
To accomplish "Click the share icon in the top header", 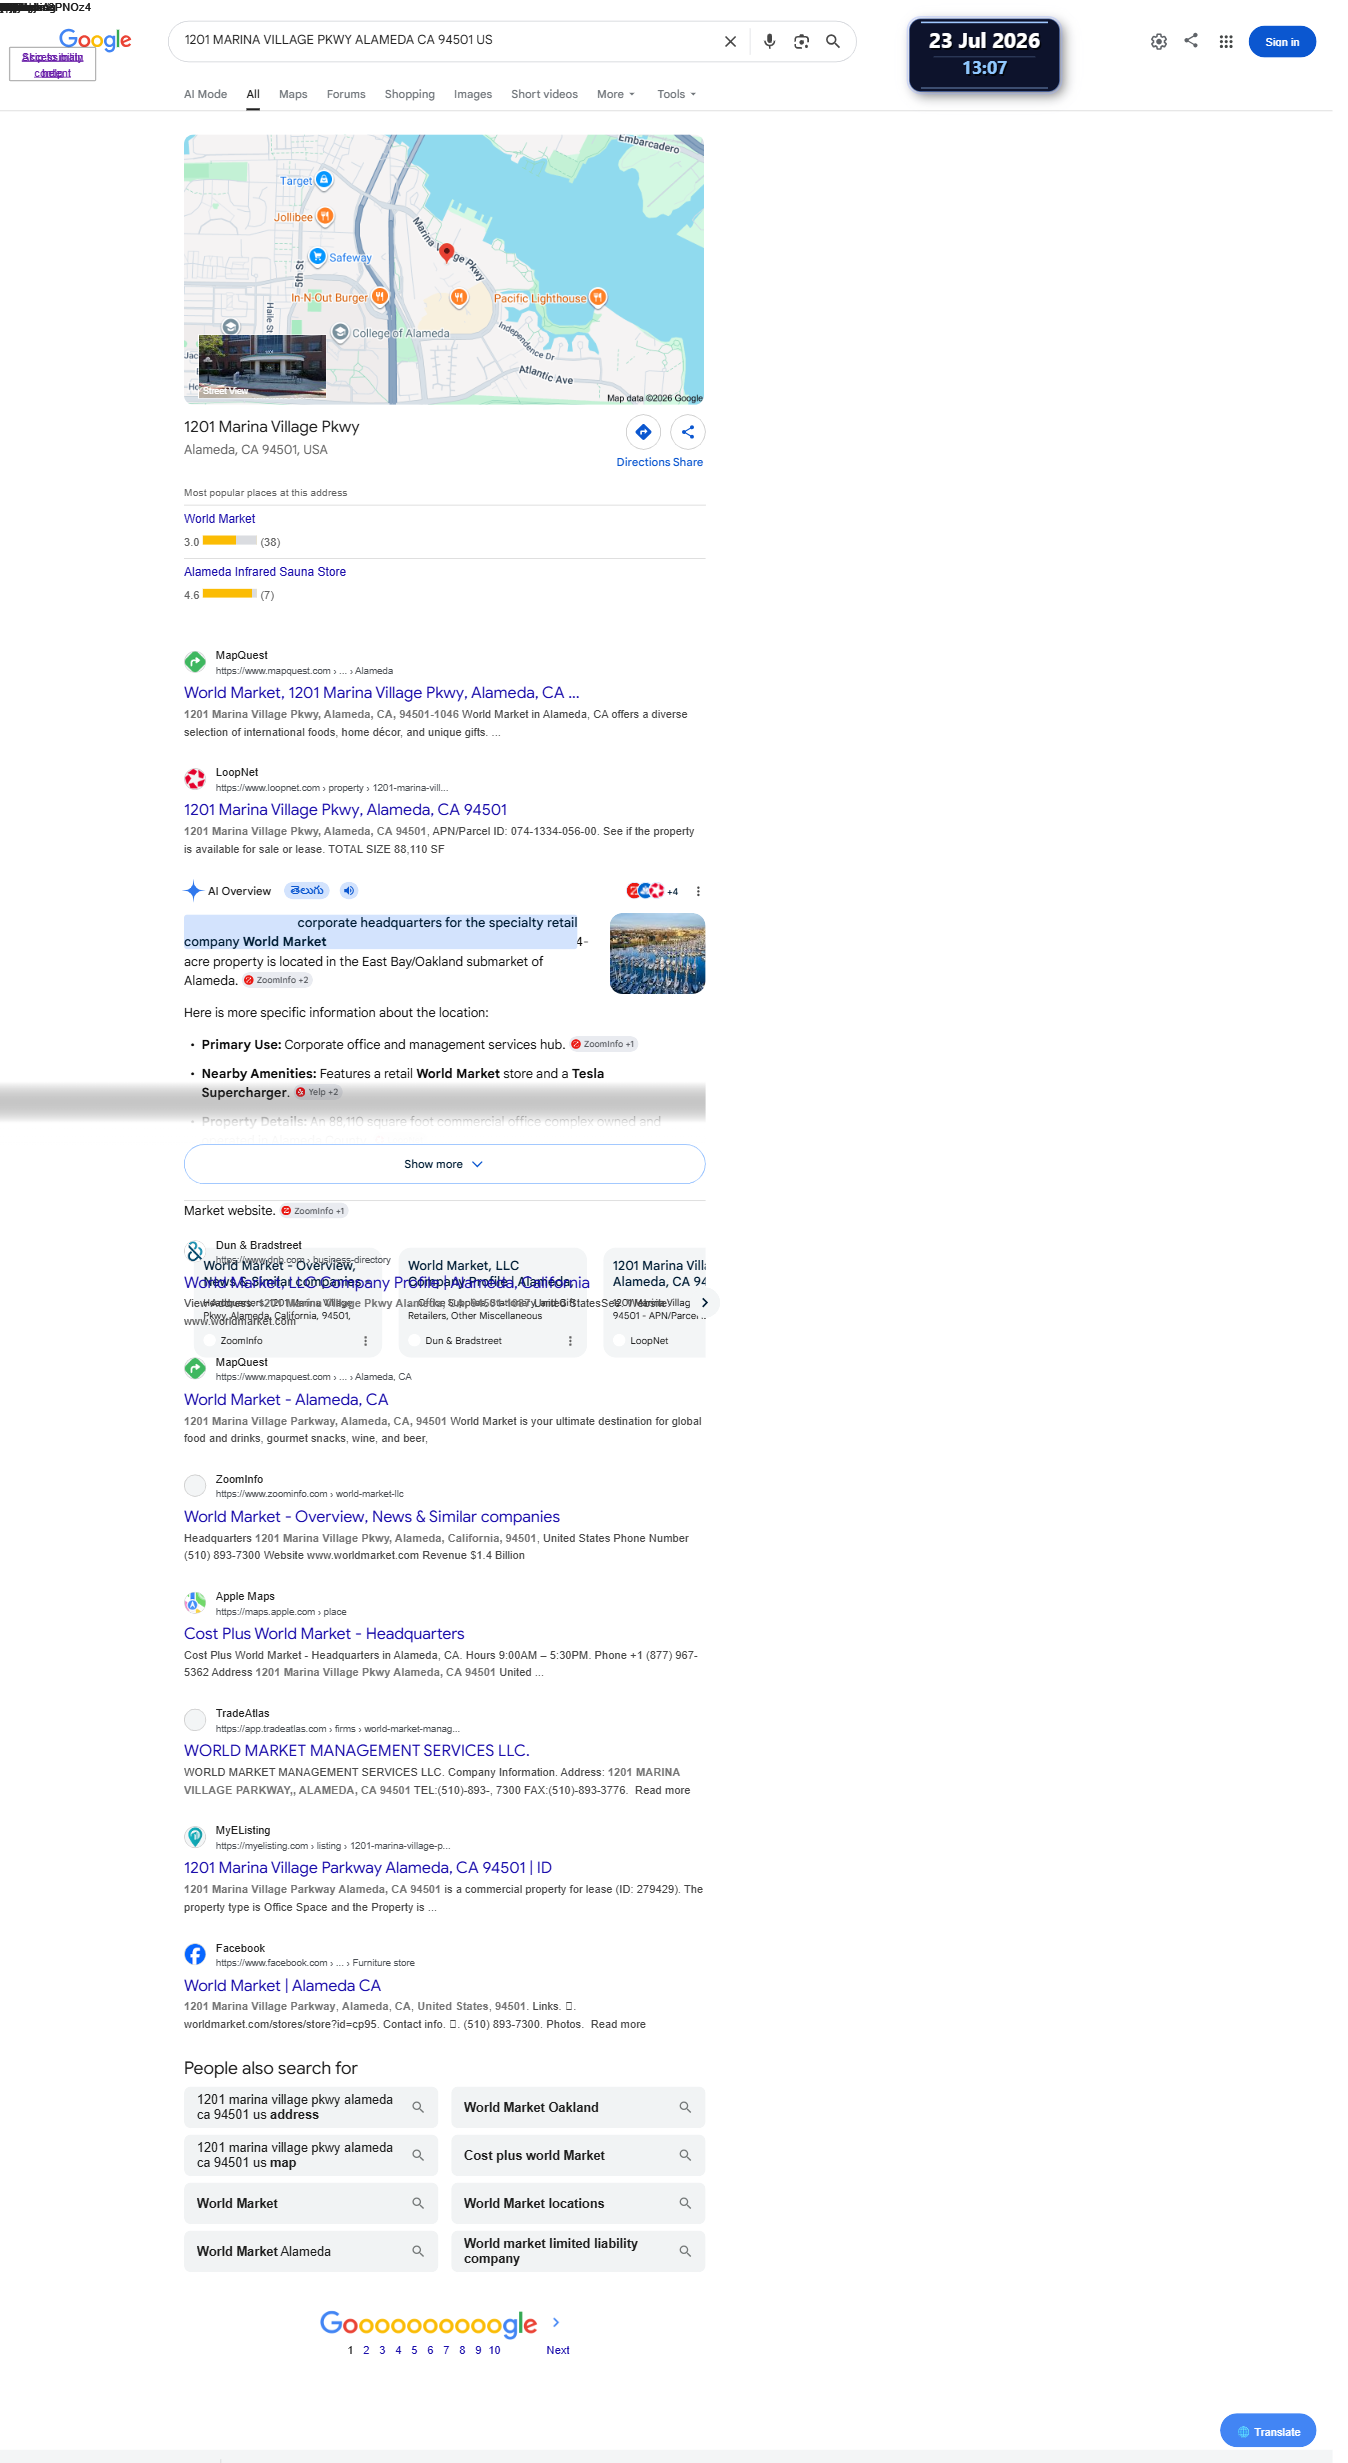I will (x=1191, y=41).
